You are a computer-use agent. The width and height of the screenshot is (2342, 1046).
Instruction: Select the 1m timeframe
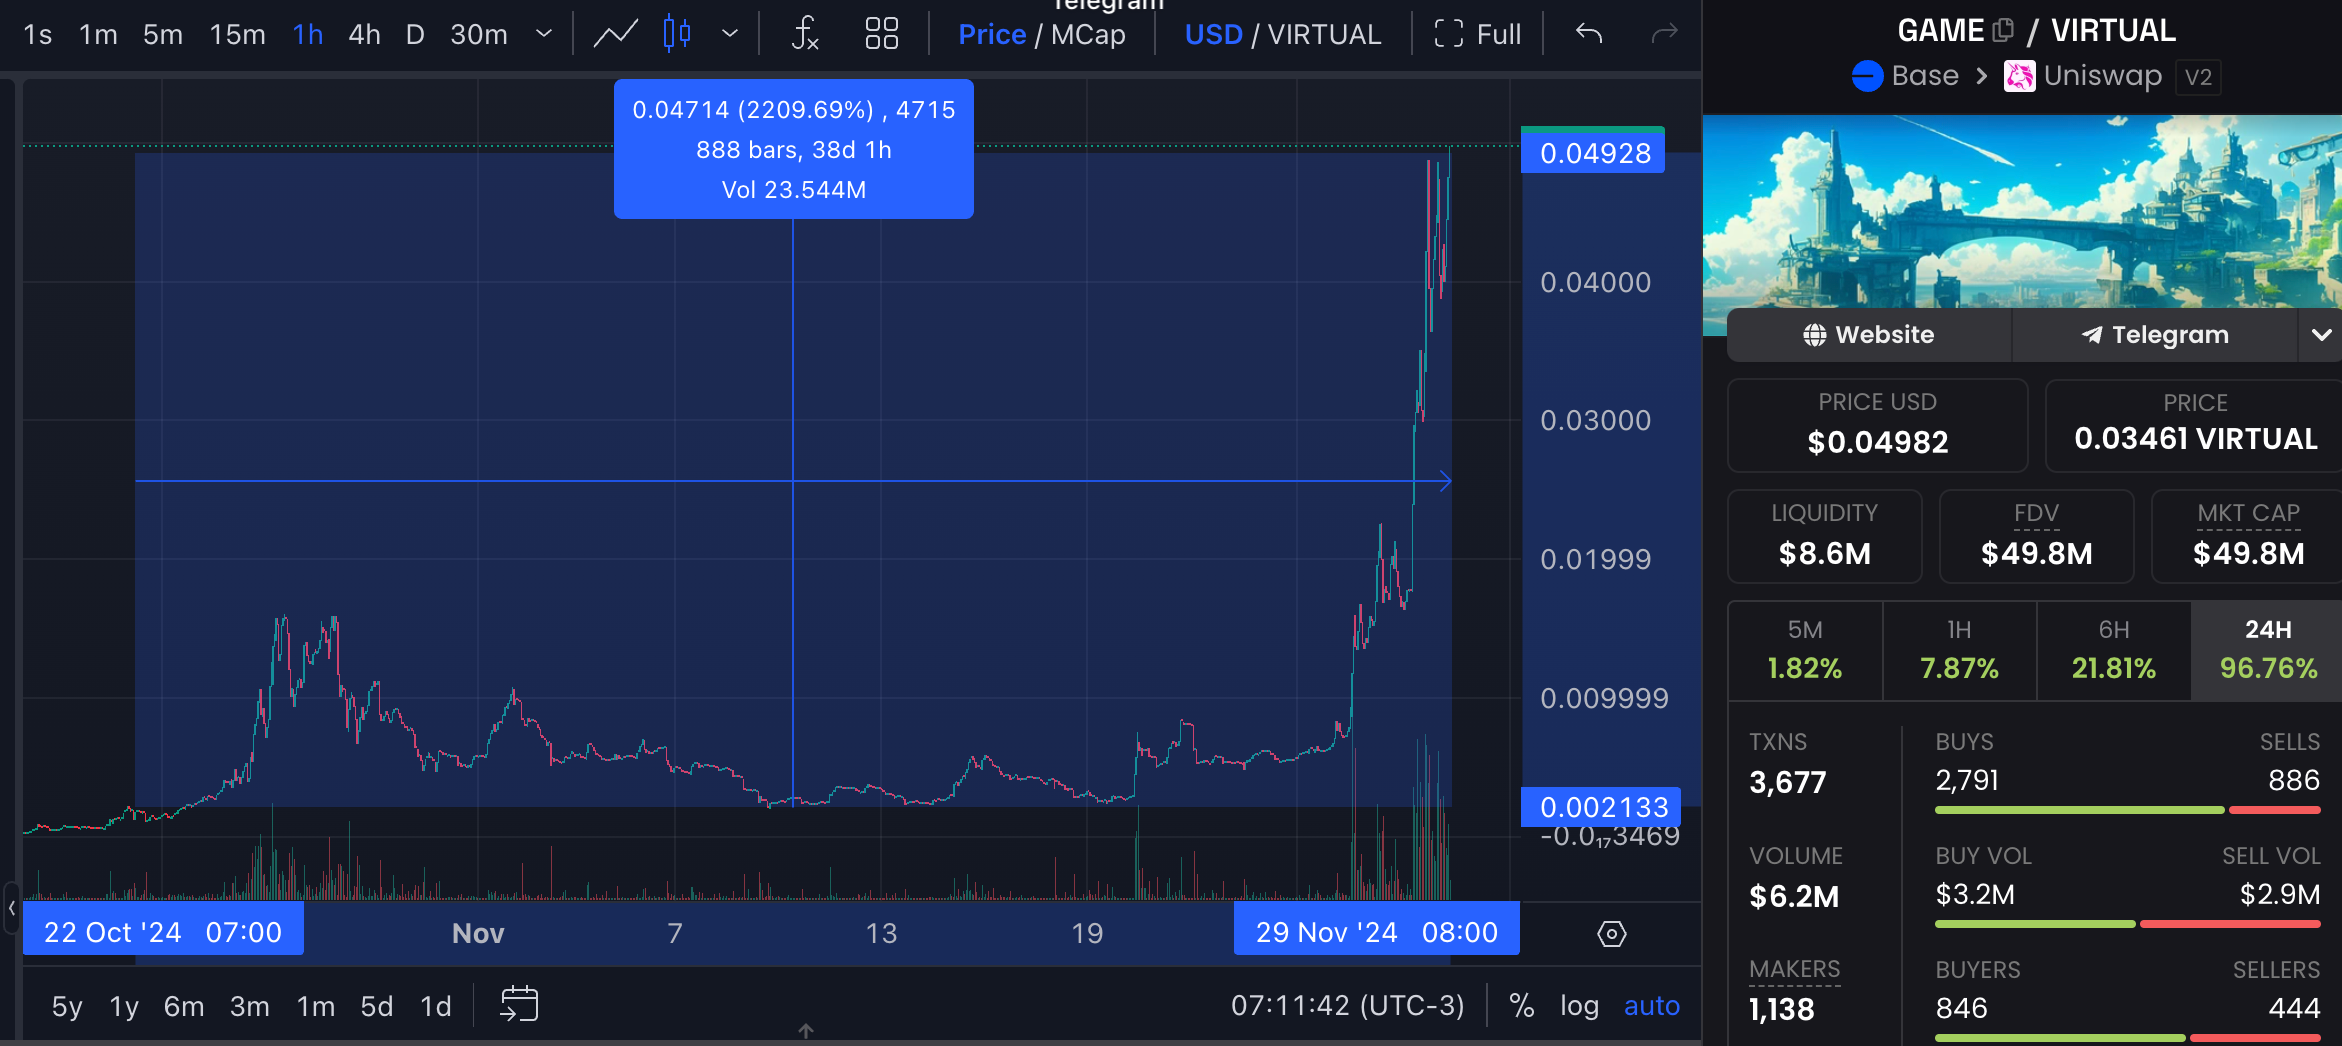(x=98, y=35)
